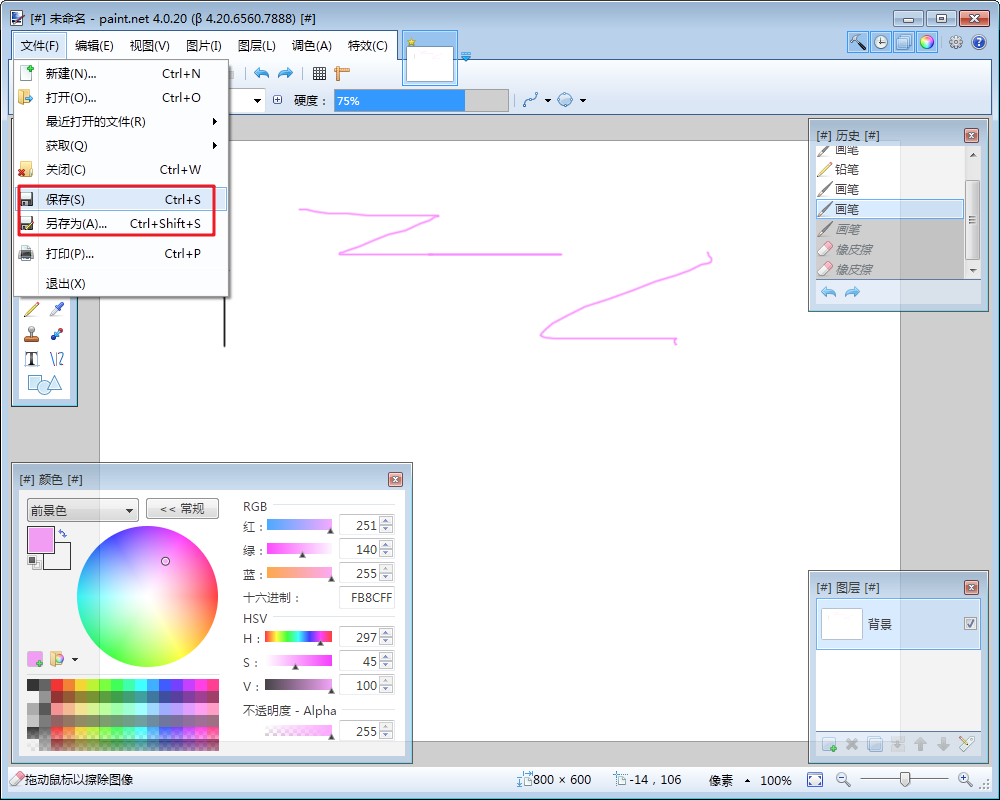
Task: Toggle the Layers window icon in top bar
Action: [903, 42]
